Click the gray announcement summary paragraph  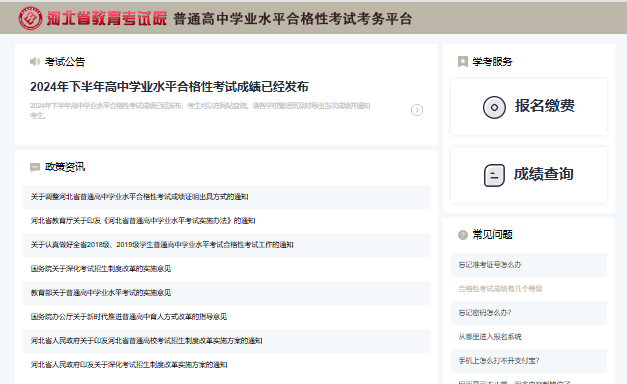click(200, 110)
